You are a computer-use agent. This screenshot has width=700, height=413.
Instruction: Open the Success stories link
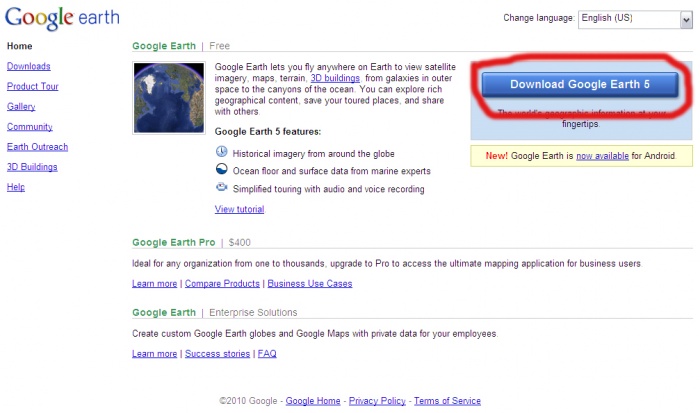coord(217,354)
